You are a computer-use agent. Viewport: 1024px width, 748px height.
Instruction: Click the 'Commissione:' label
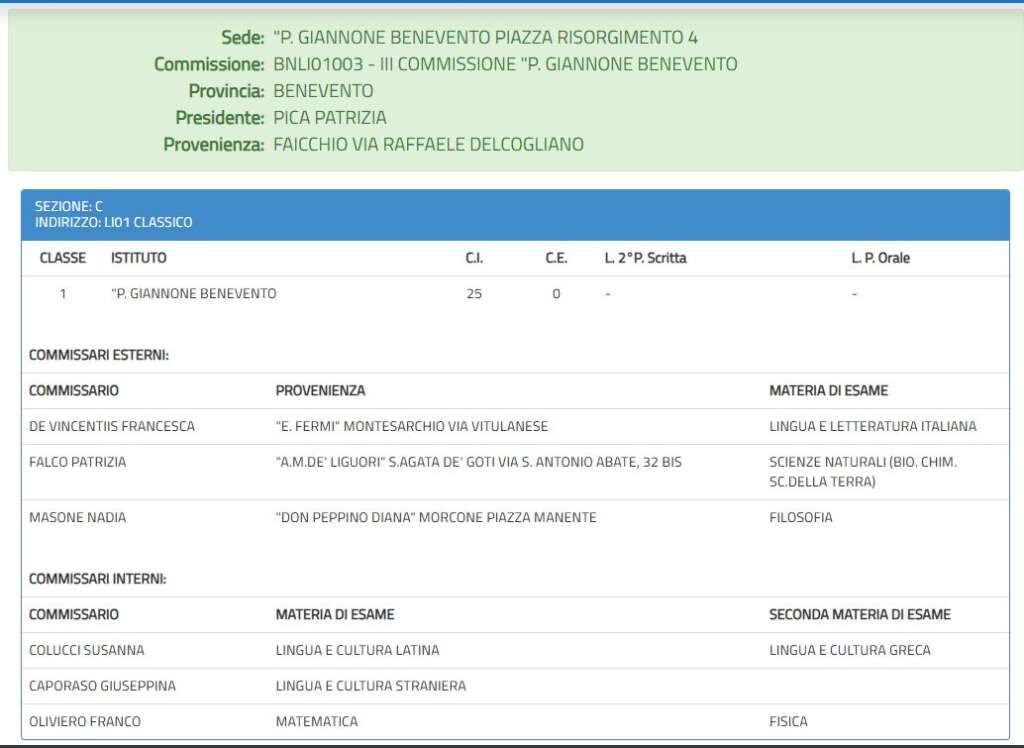click(x=209, y=64)
